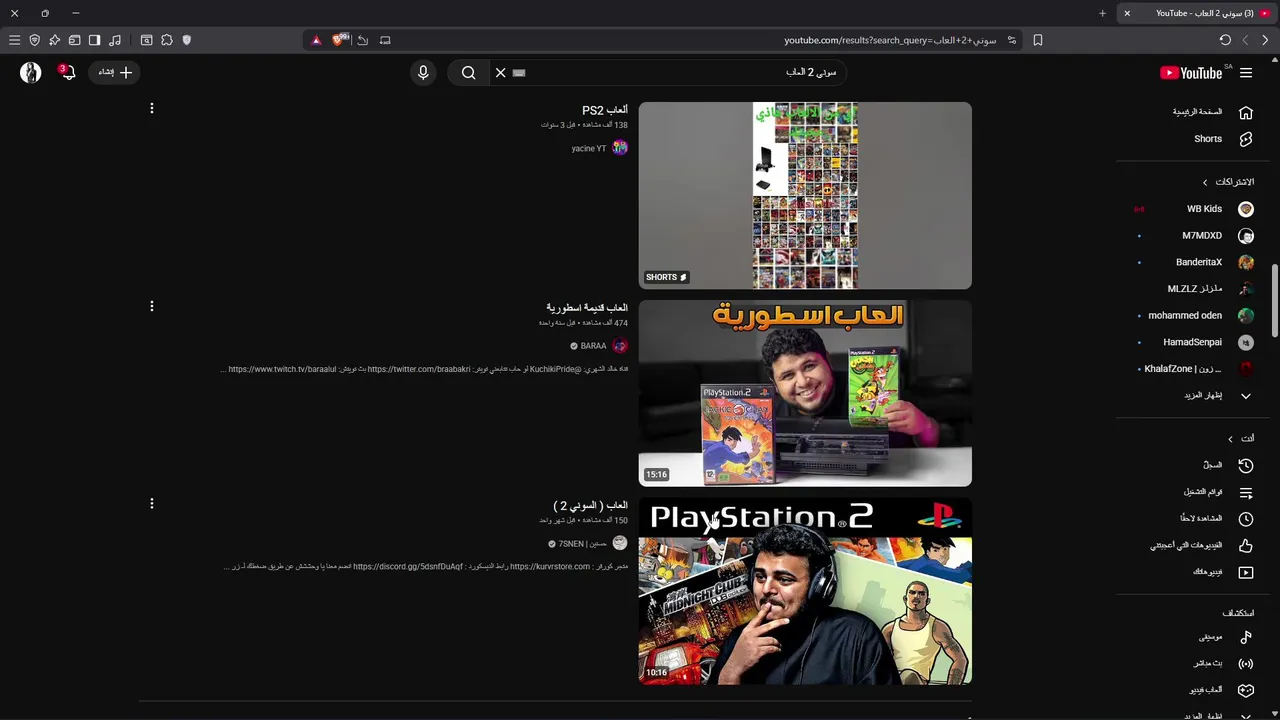Open the extensions puzzle icon
Viewport: 1280px width, 720px height.
click(167, 40)
